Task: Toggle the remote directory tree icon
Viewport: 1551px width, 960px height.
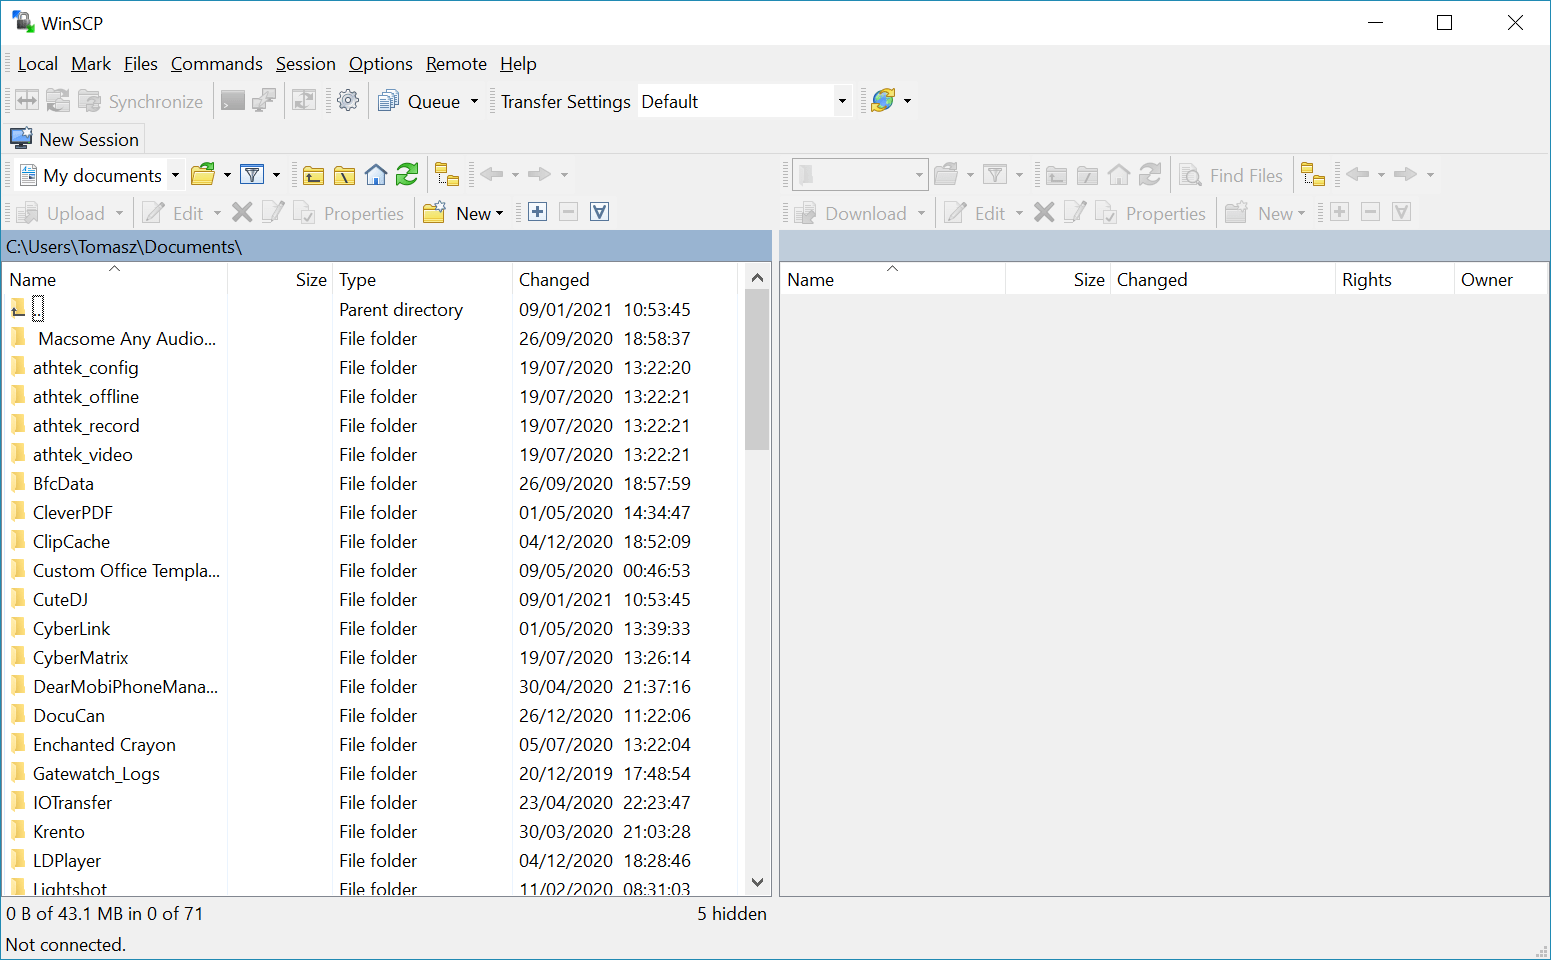Action: [x=1312, y=175]
